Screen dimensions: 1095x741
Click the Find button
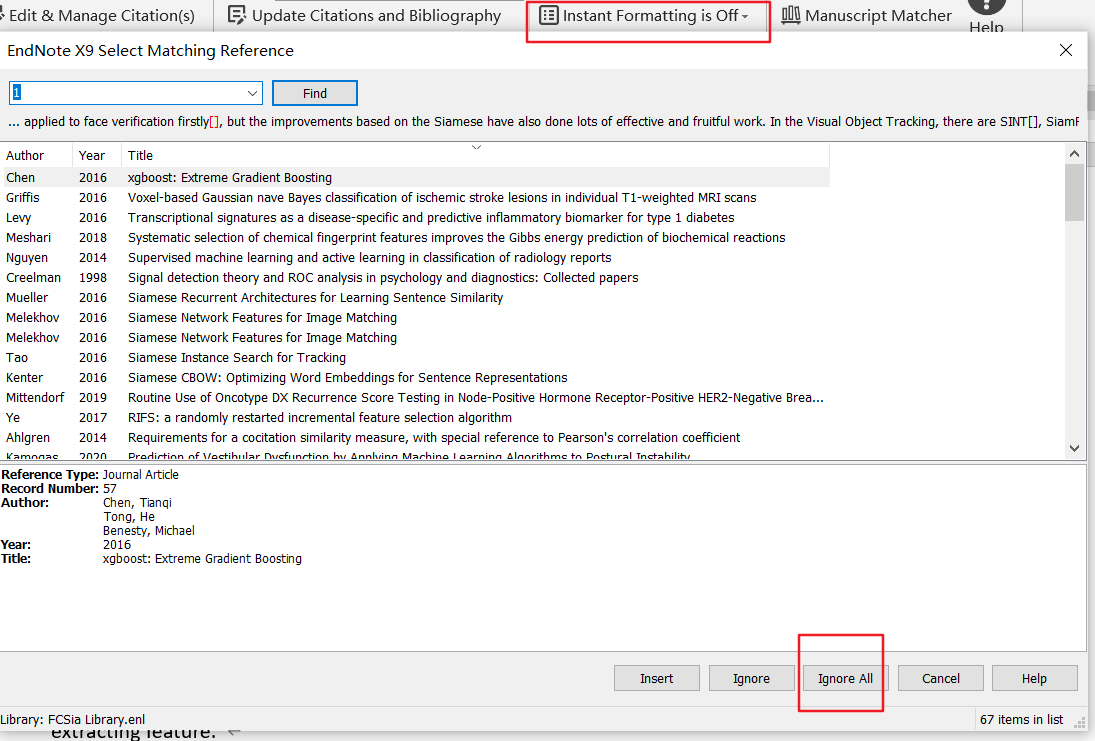click(x=314, y=93)
